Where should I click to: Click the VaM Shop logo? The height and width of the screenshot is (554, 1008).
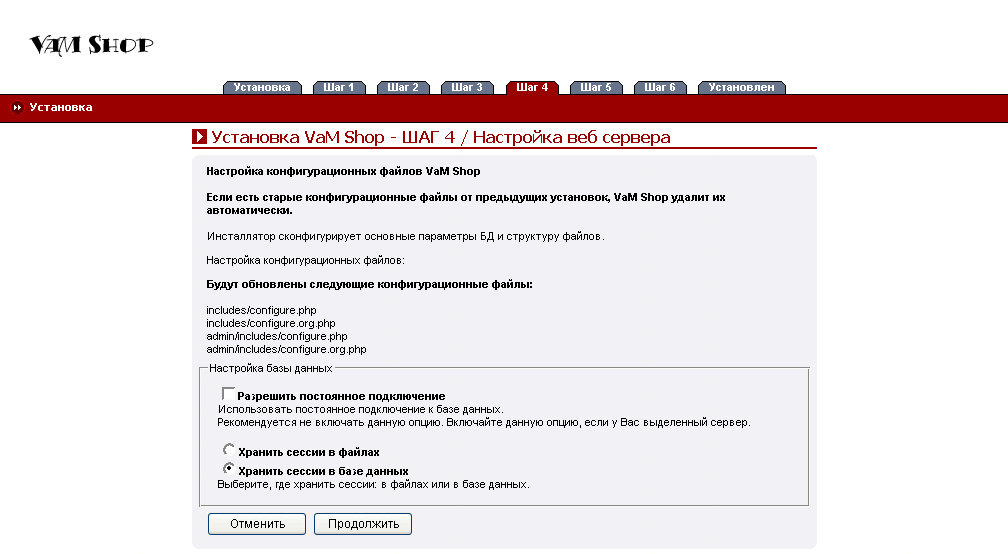click(91, 45)
